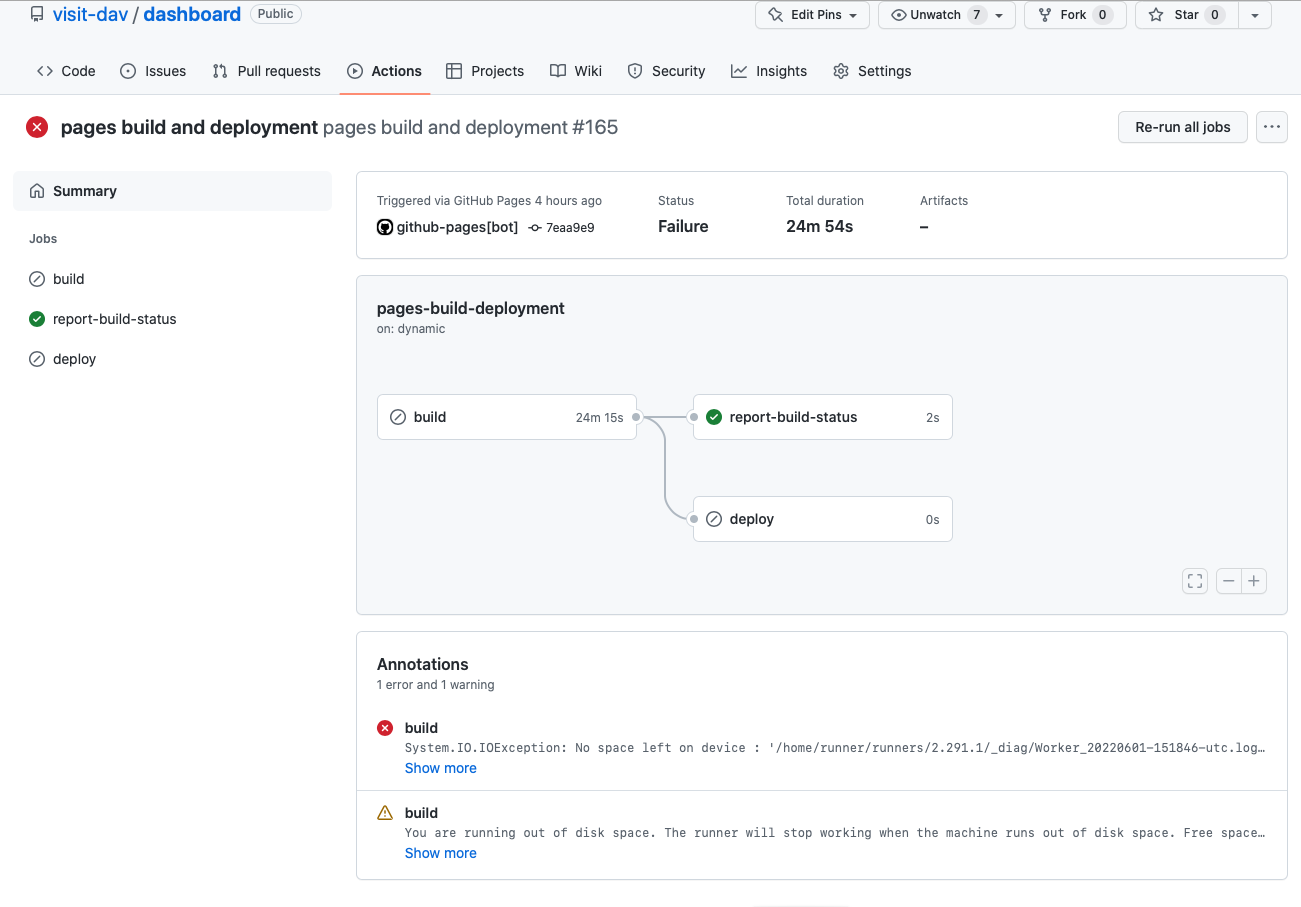Switch to the Code tab

(66, 71)
